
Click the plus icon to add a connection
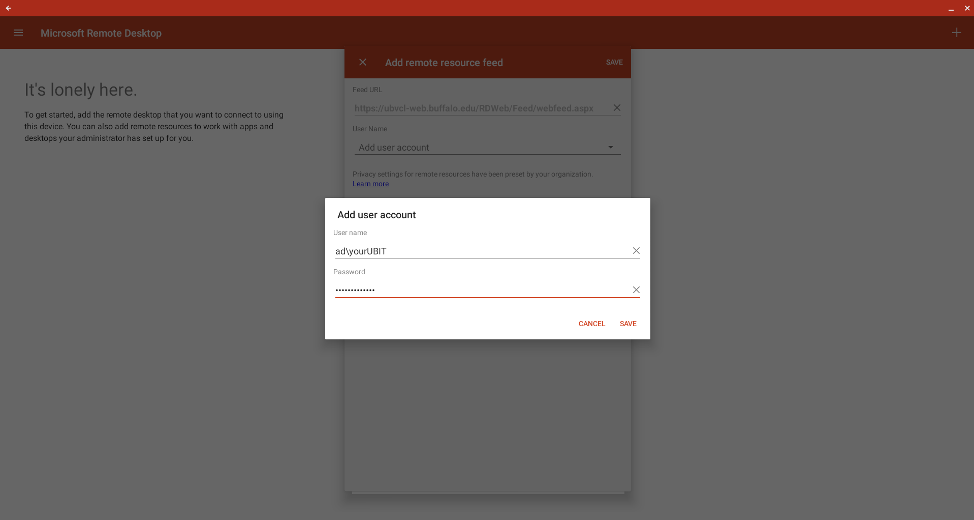[x=956, y=33]
